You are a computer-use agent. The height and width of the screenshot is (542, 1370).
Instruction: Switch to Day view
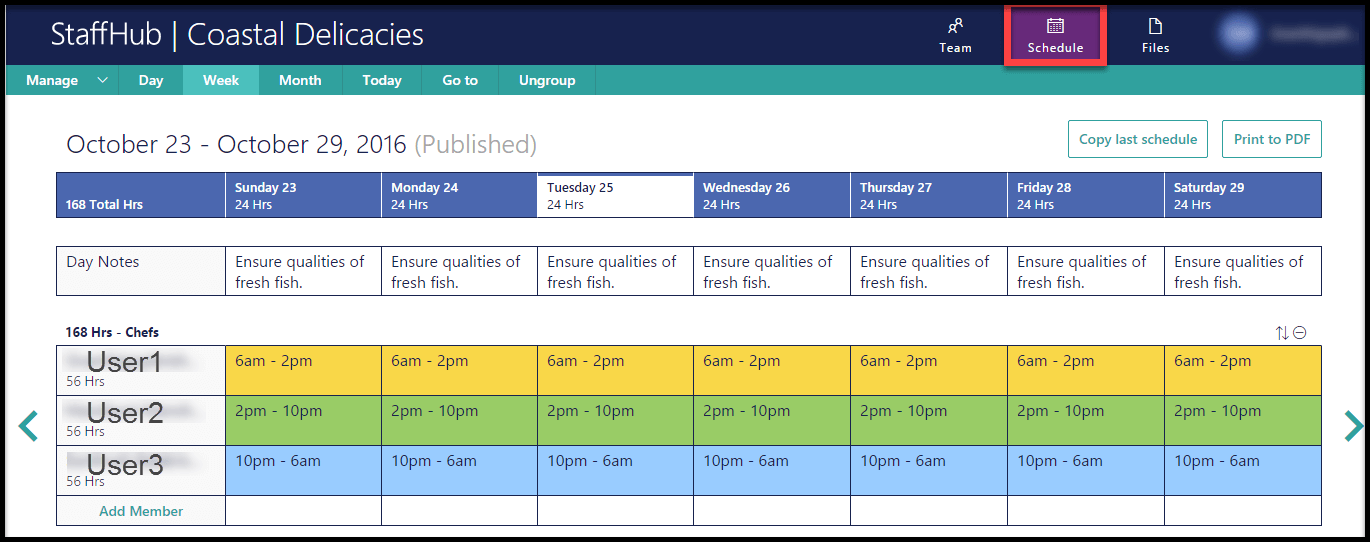point(151,80)
